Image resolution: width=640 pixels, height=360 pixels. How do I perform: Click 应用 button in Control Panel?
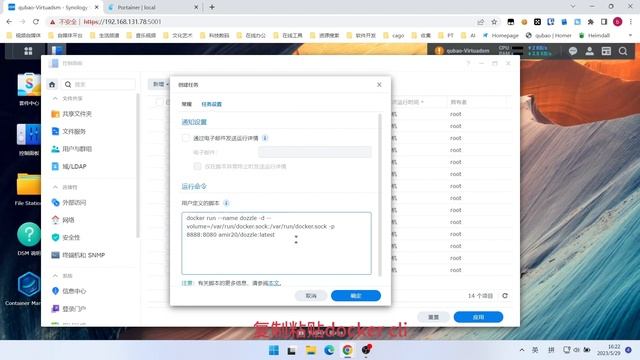[x=478, y=317]
